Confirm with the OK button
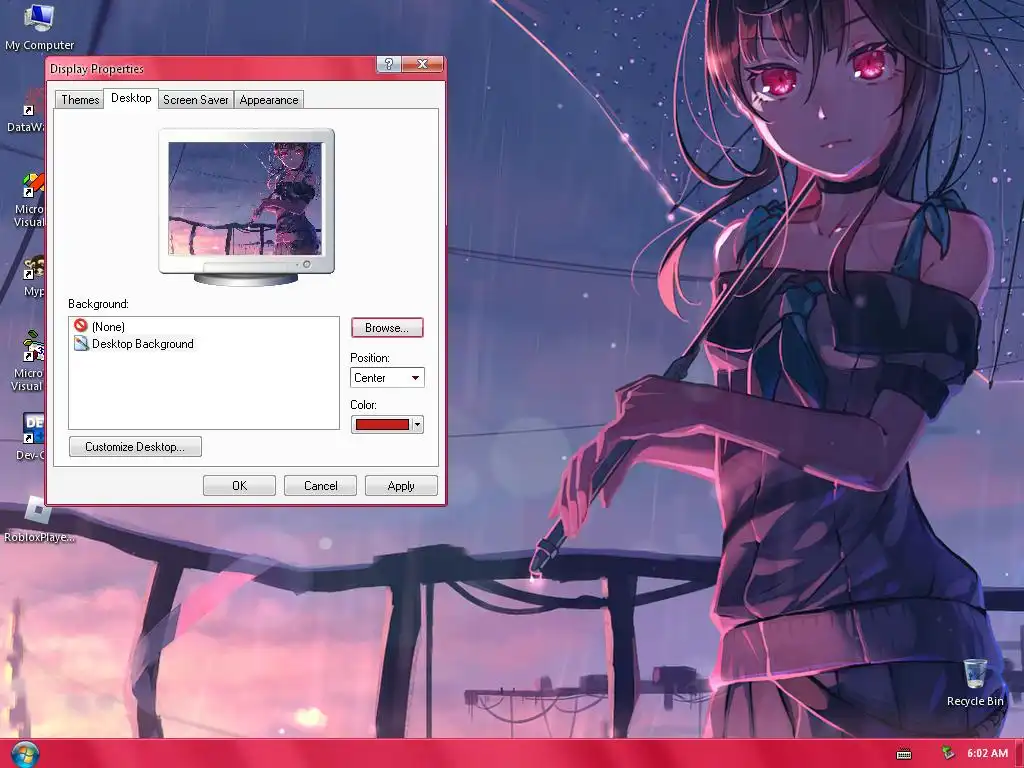 [x=239, y=486]
